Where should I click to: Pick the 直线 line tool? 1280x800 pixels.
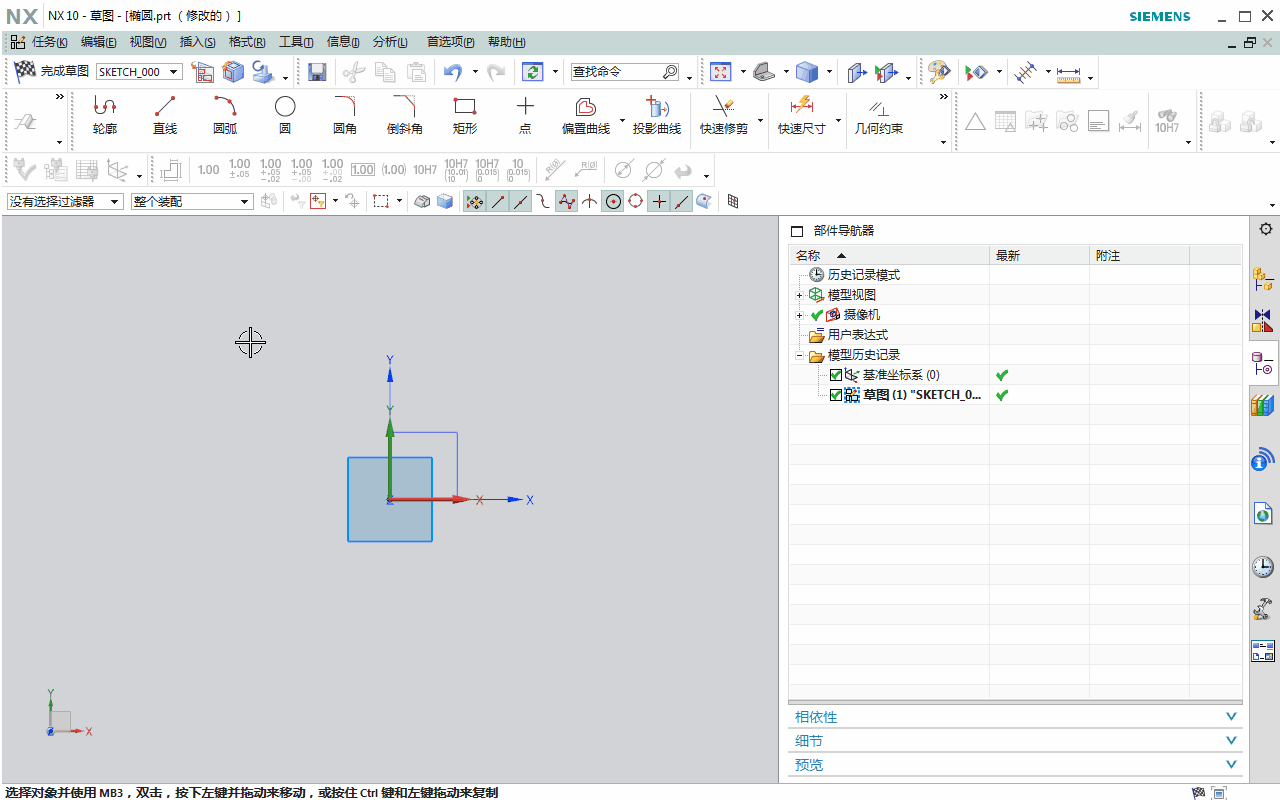pyautogui.click(x=165, y=116)
